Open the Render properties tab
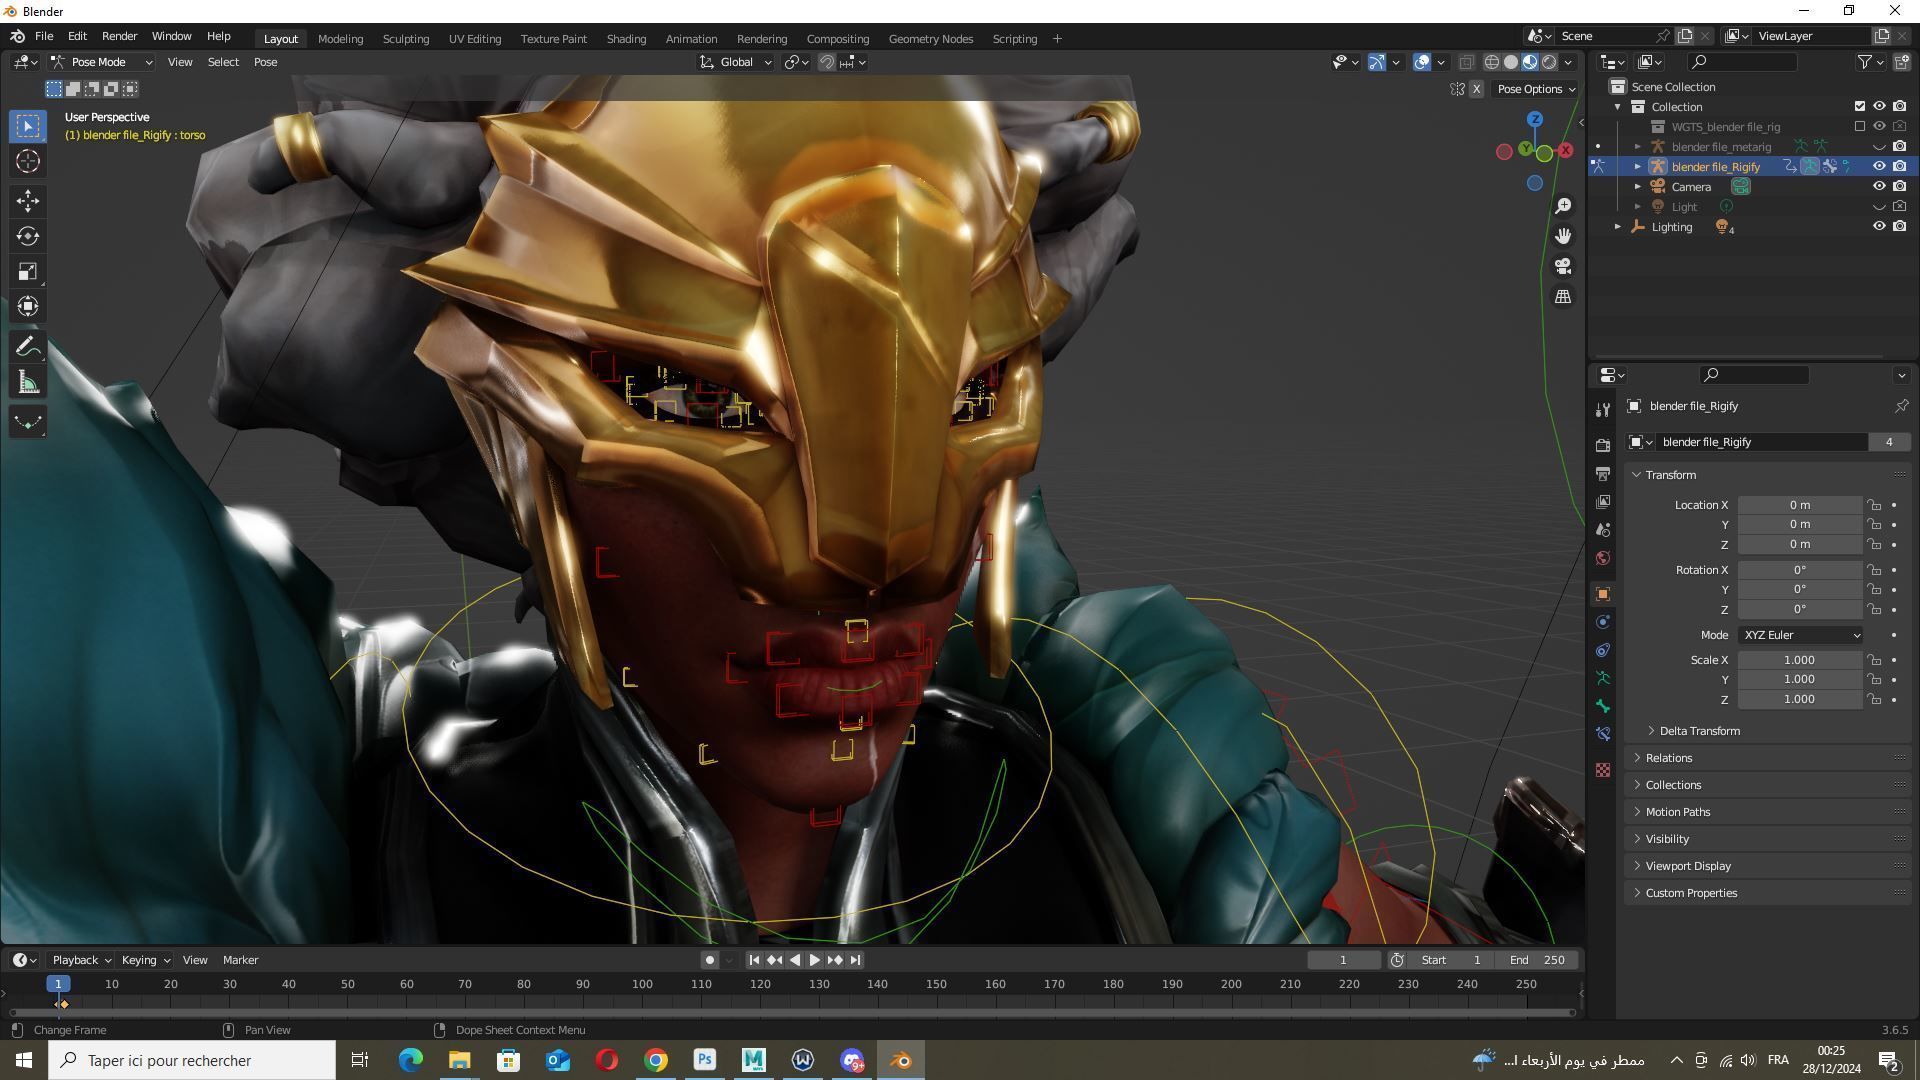 [1603, 445]
